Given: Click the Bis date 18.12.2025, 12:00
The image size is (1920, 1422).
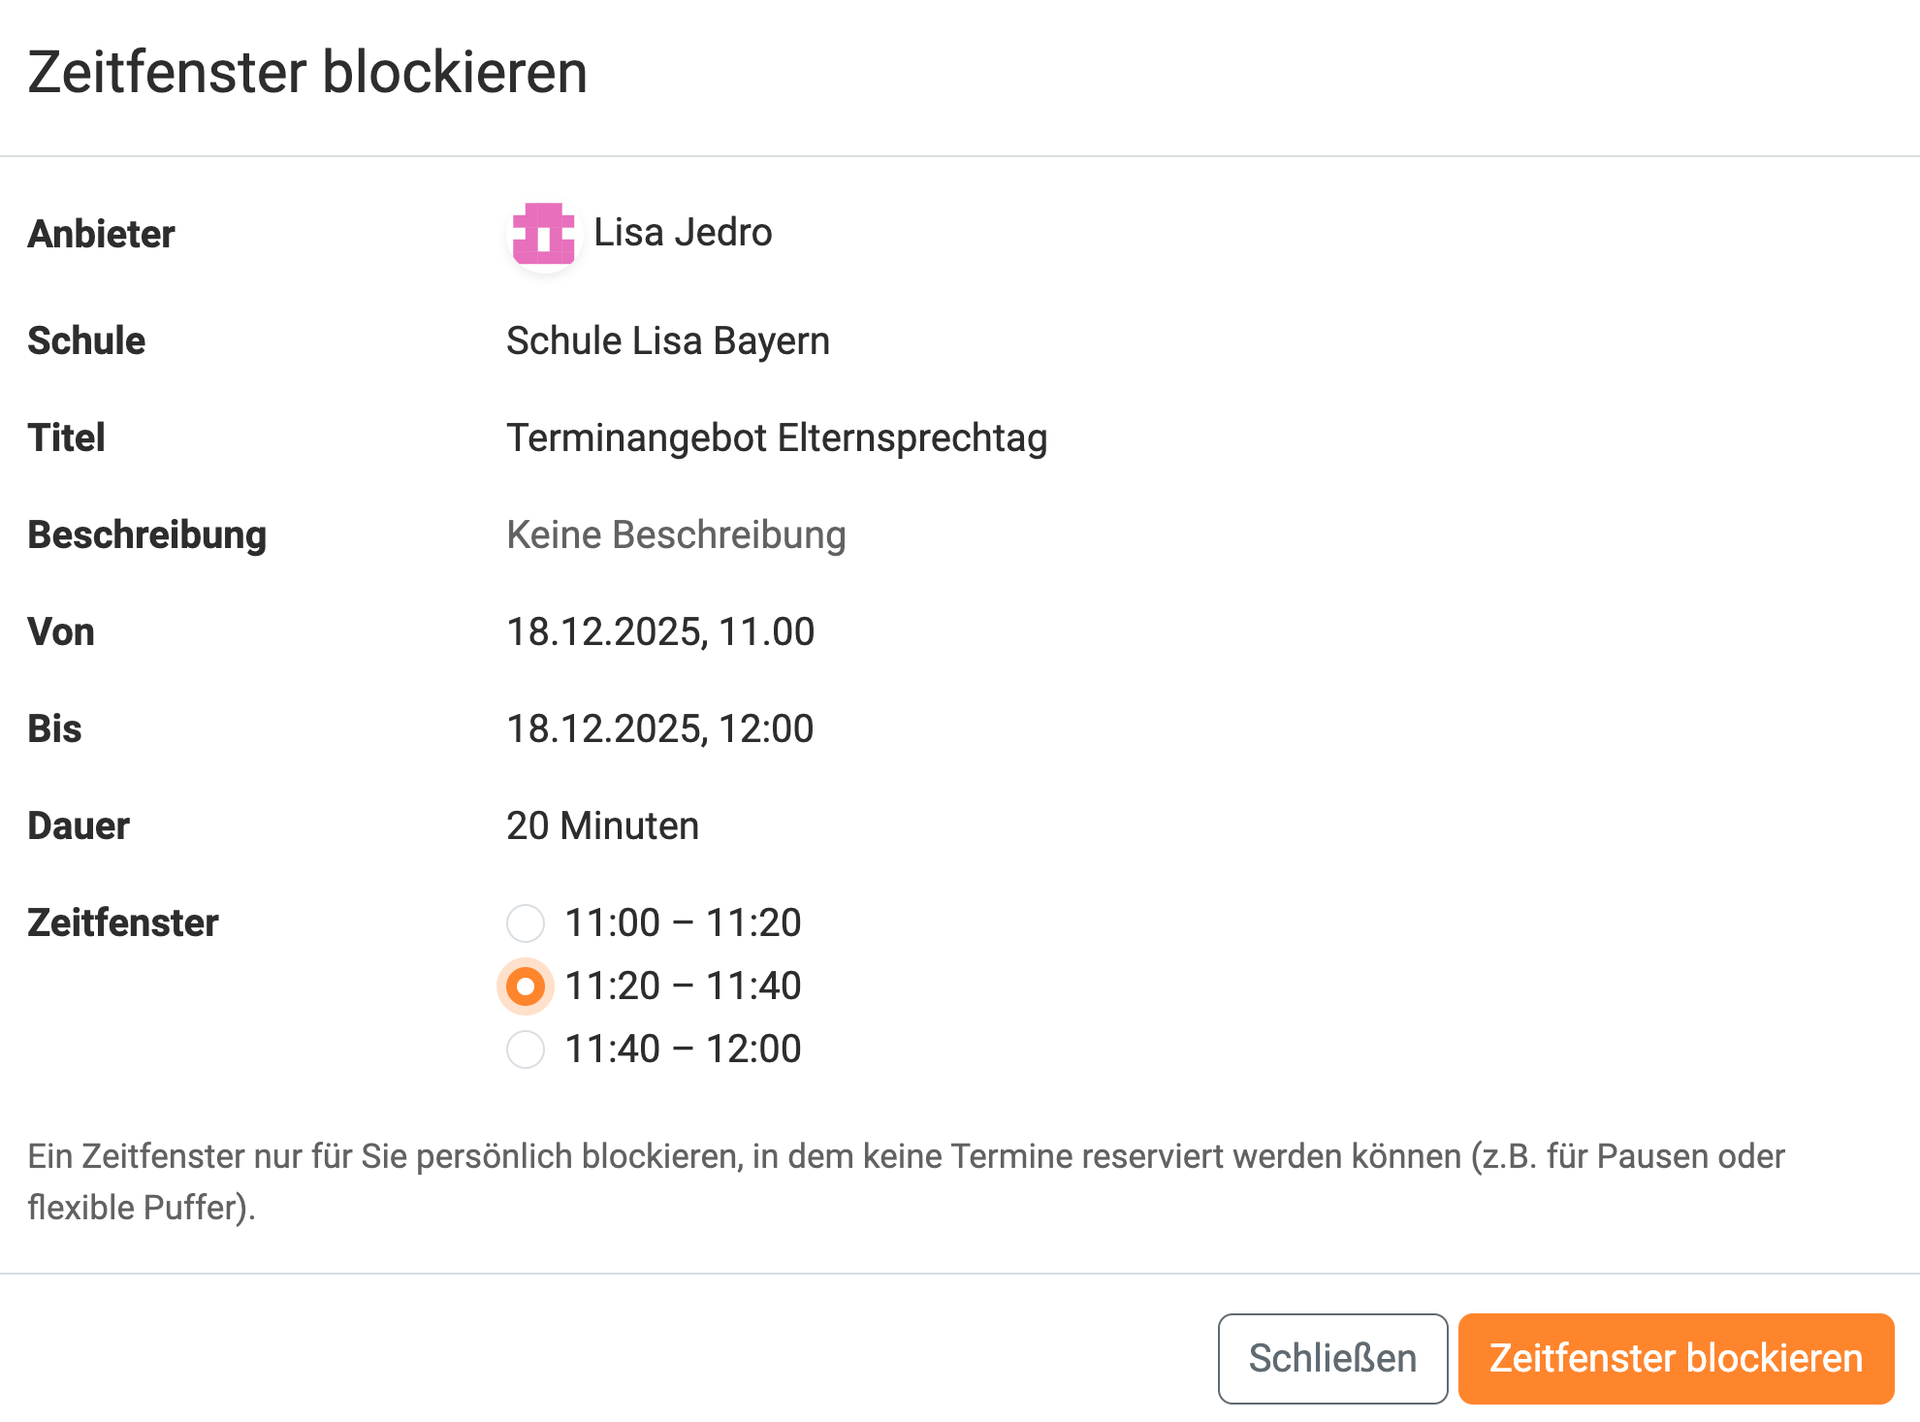Looking at the screenshot, I should tap(660, 728).
